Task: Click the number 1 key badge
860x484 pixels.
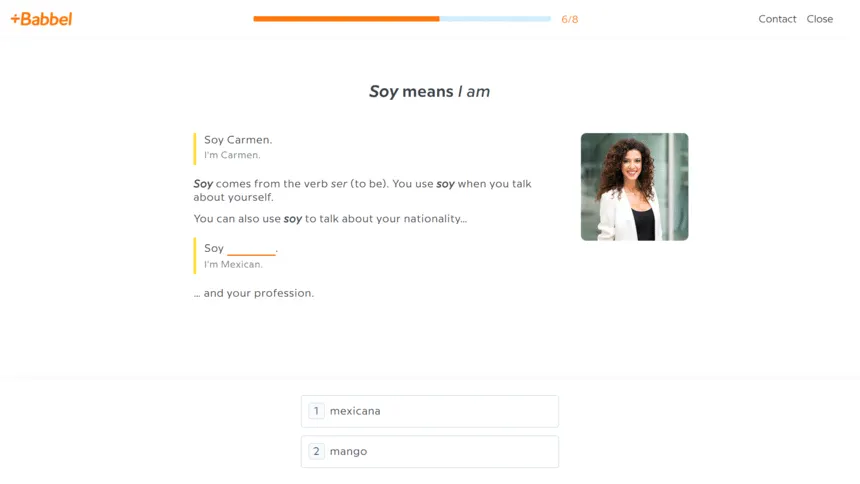Action: pyautogui.click(x=316, y=411)
